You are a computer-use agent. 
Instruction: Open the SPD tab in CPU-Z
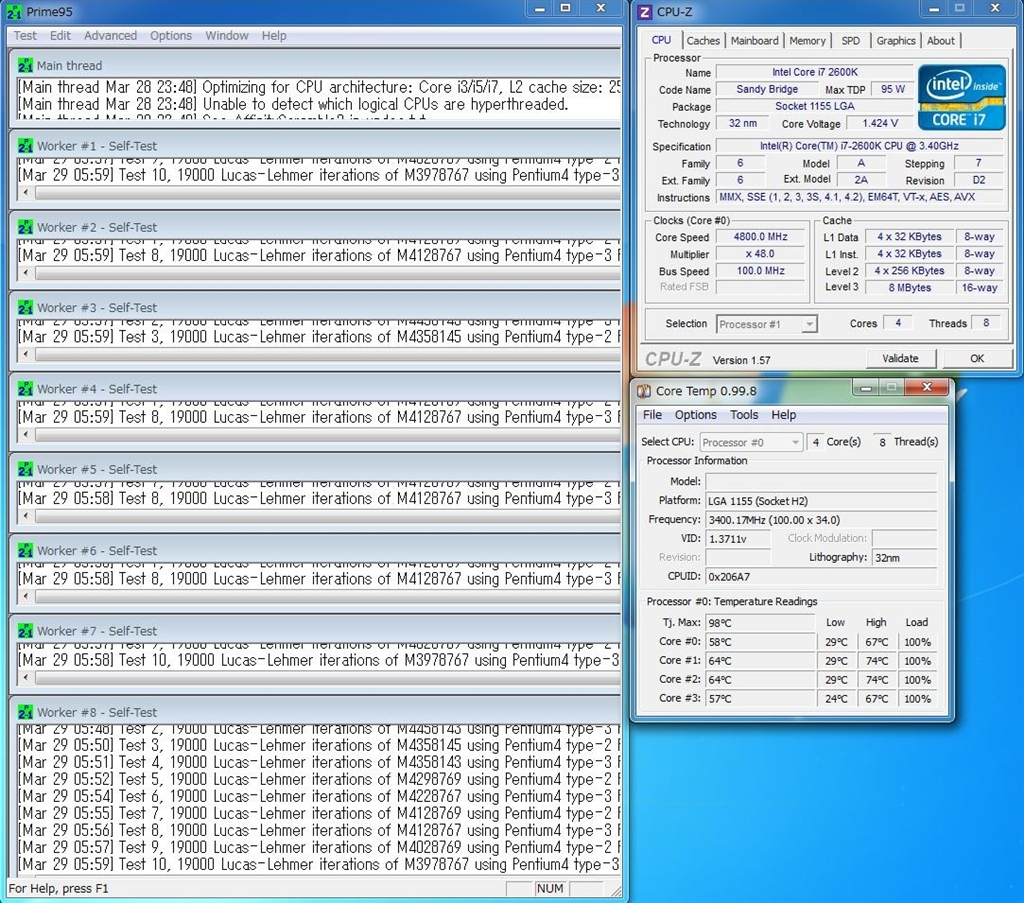tap(850, 41)
